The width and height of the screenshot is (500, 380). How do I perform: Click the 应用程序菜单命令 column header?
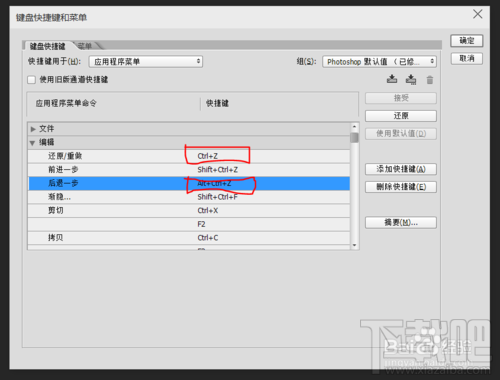point(66,103)
